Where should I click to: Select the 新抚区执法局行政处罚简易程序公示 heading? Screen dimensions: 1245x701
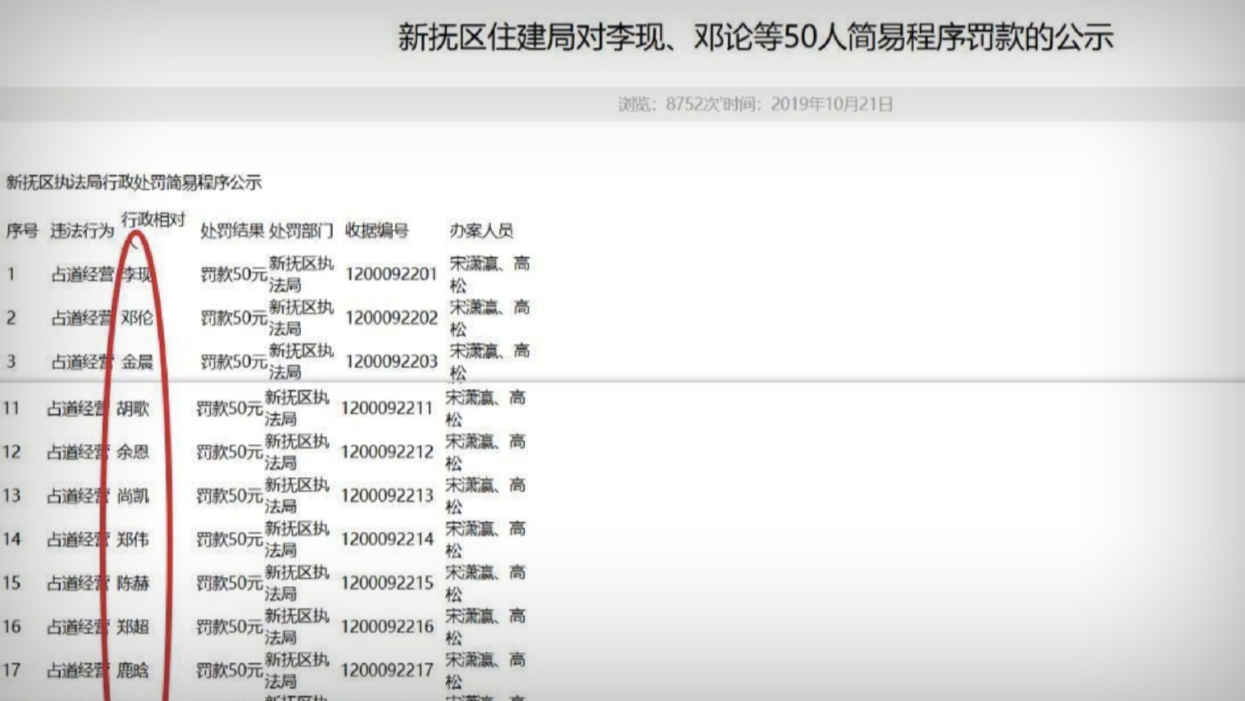[x=134, y=182]
